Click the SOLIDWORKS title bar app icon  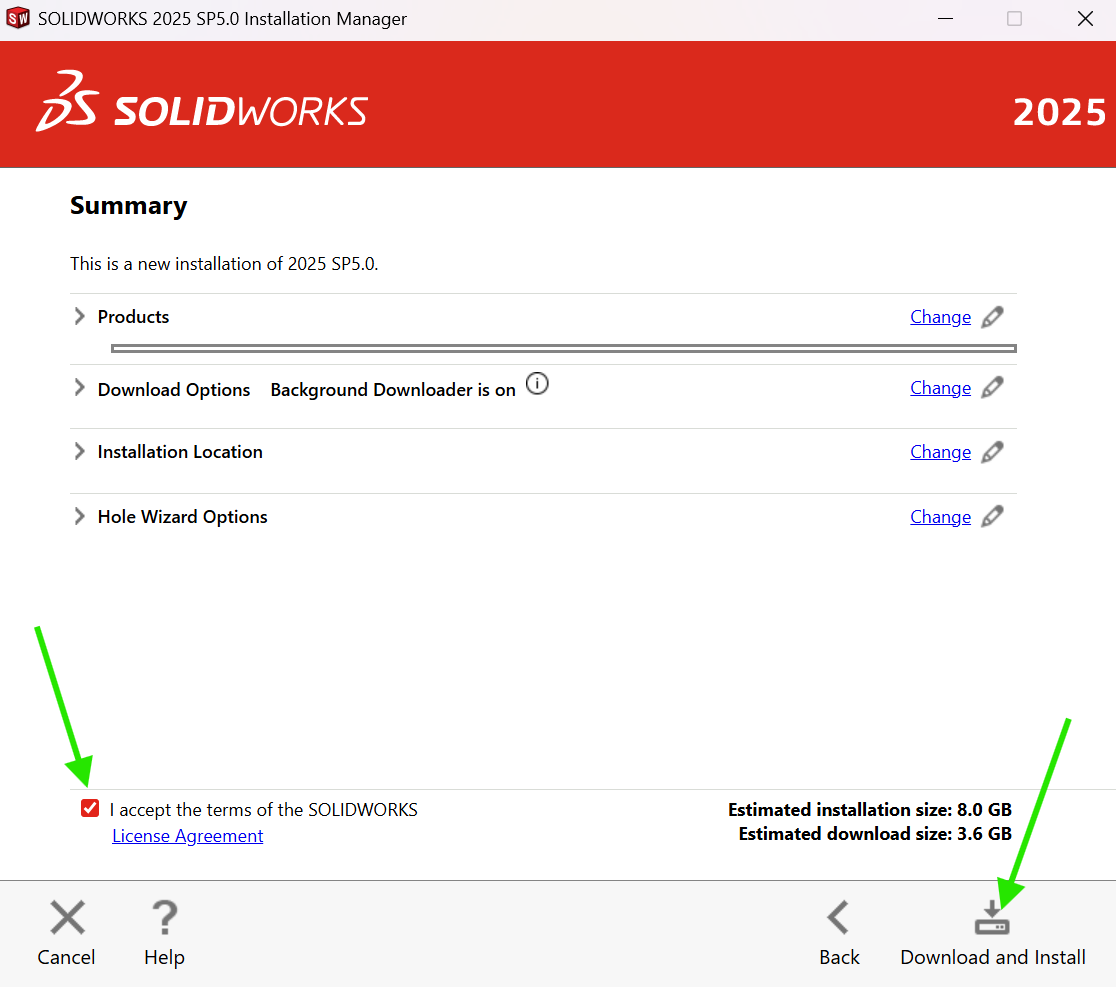click(x=18, y=18)
